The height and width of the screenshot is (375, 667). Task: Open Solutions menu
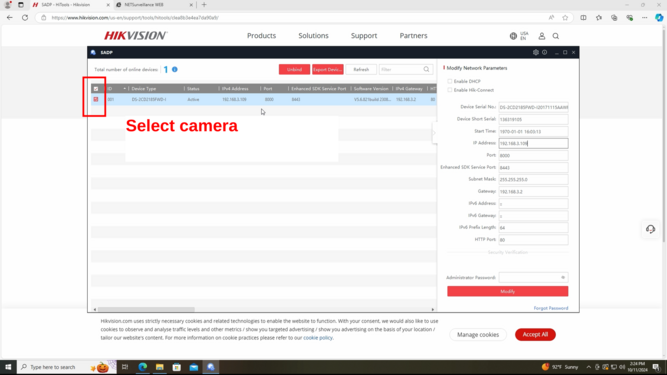pyautogui.click(x=314, y=36)
